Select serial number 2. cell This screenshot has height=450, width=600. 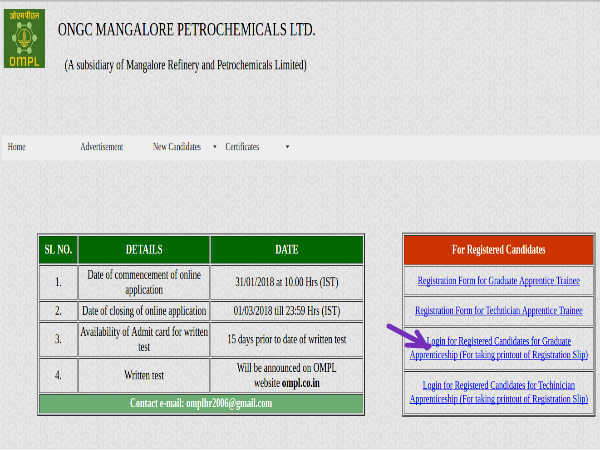pyautogui.click(x=58, y=311)
